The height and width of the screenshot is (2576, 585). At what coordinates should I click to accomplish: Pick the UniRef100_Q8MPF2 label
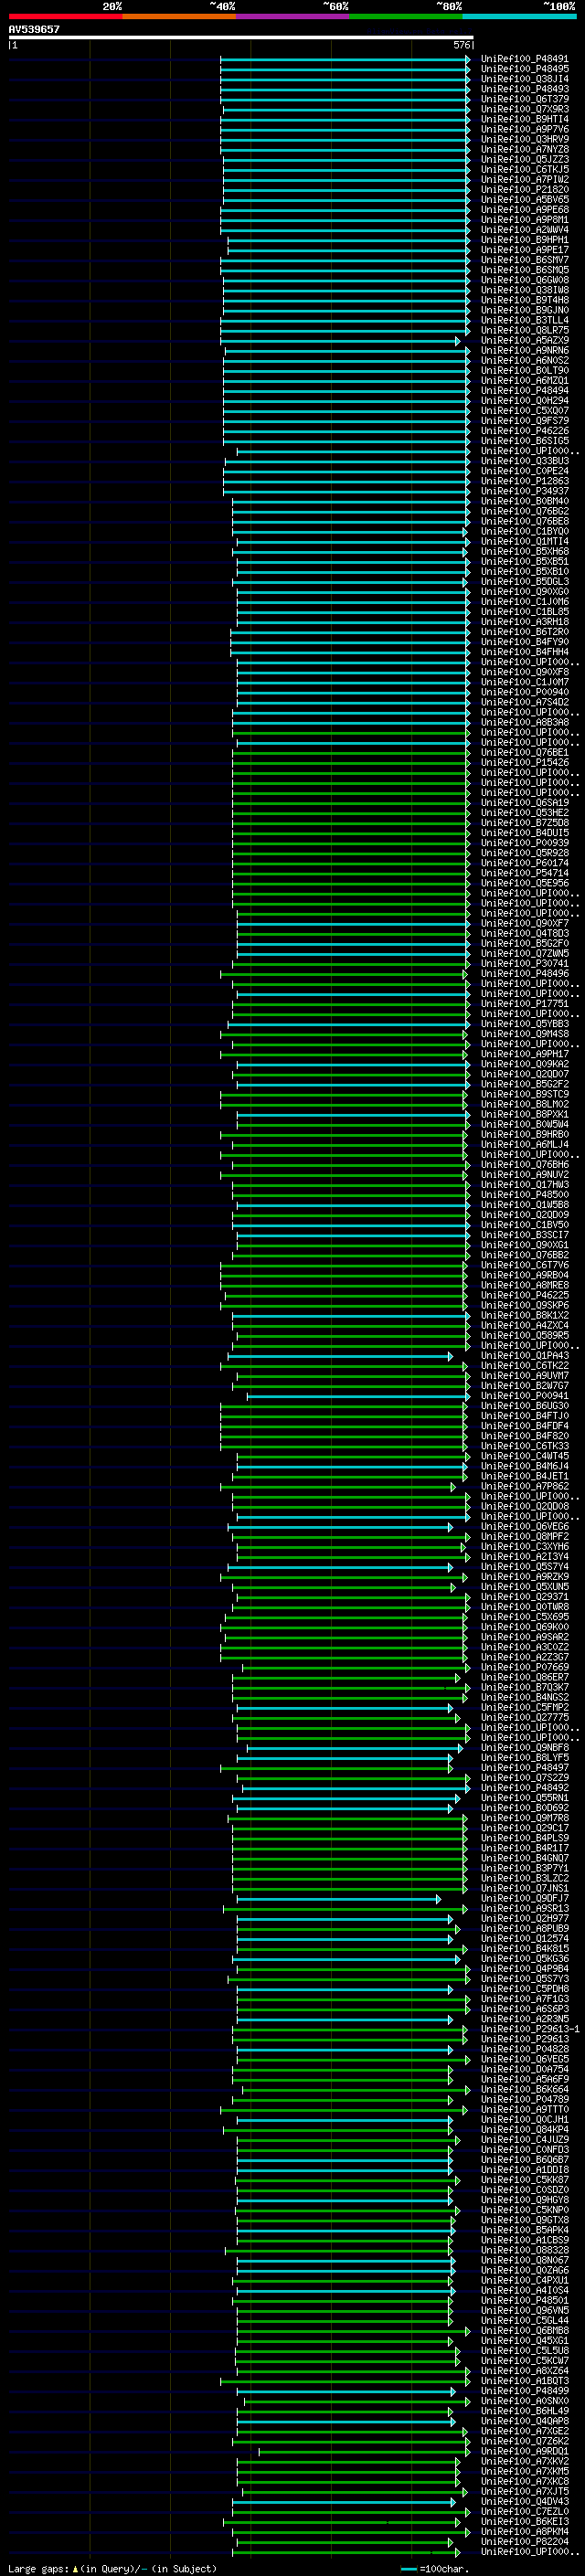pos(525,1536)
